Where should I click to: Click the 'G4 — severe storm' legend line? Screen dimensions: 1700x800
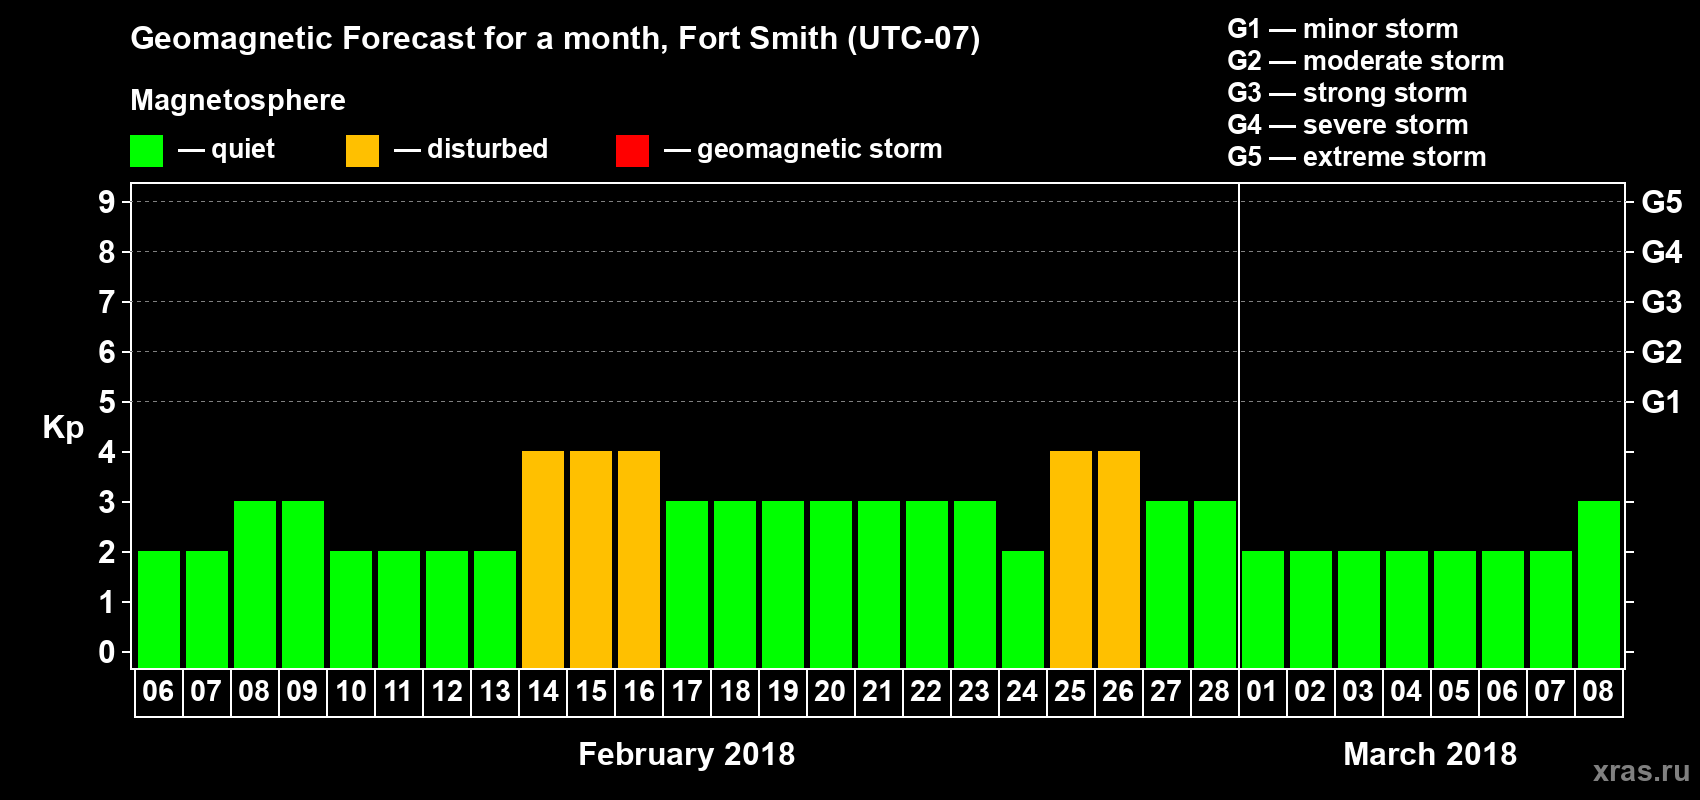pos(1348,125)
